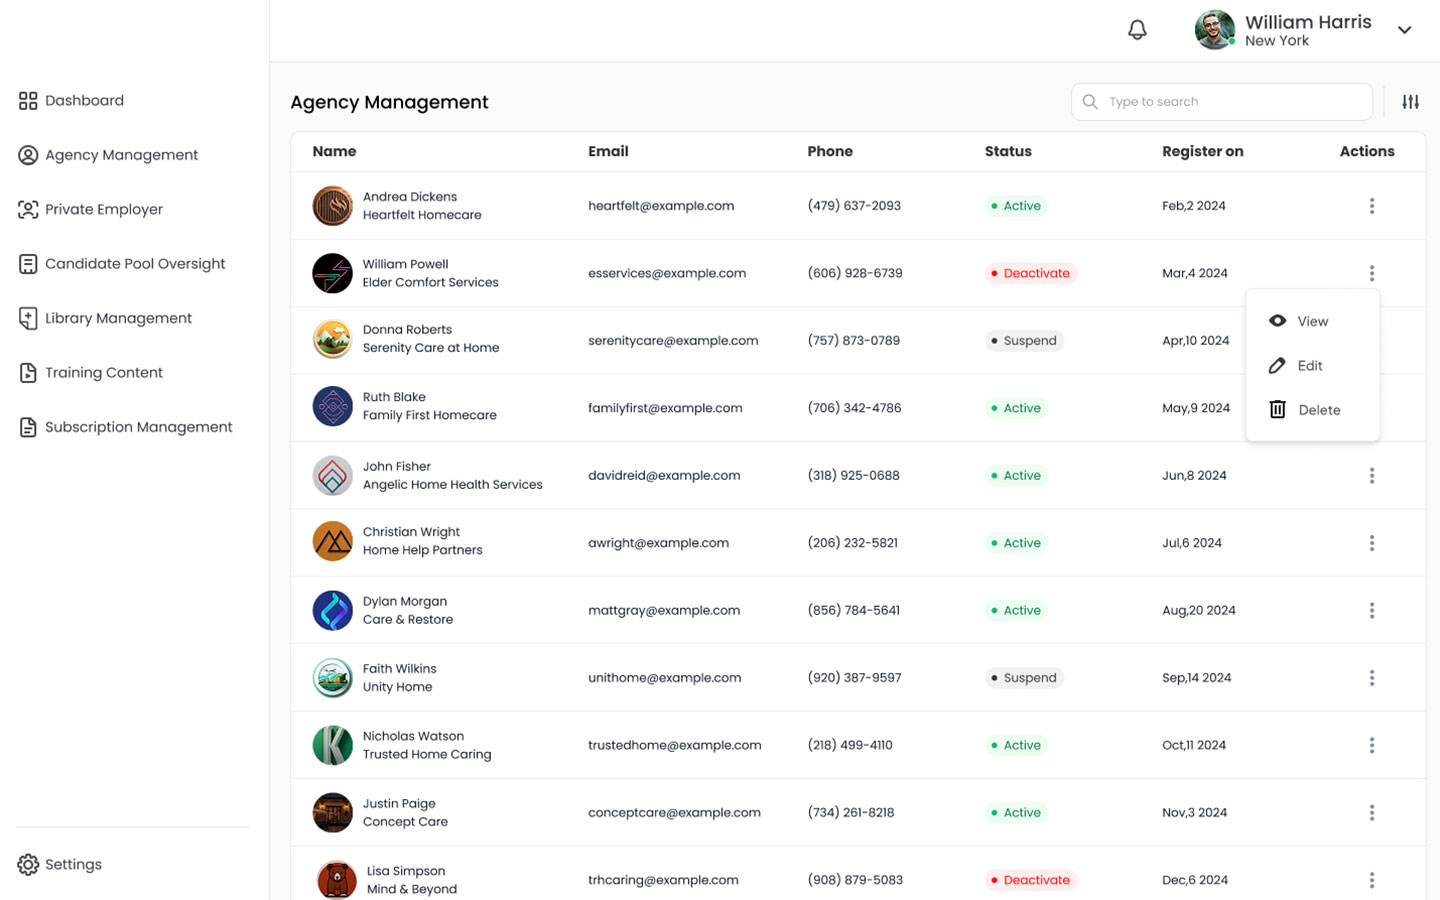Click in the Type to search field
Image resolution: width=1440 pixels, height=900 pixels.
[x=1222, y=102]
